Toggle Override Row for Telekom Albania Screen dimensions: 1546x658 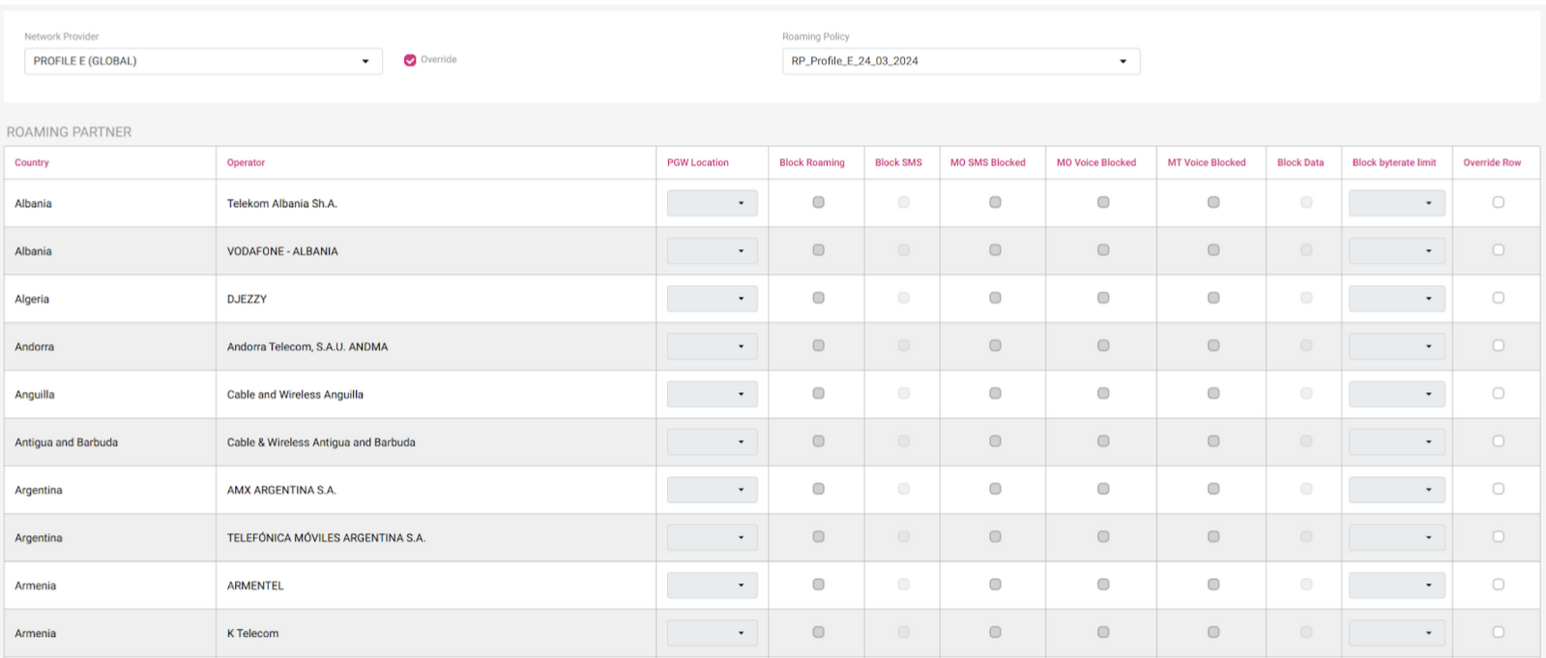tap(1498, 202)
